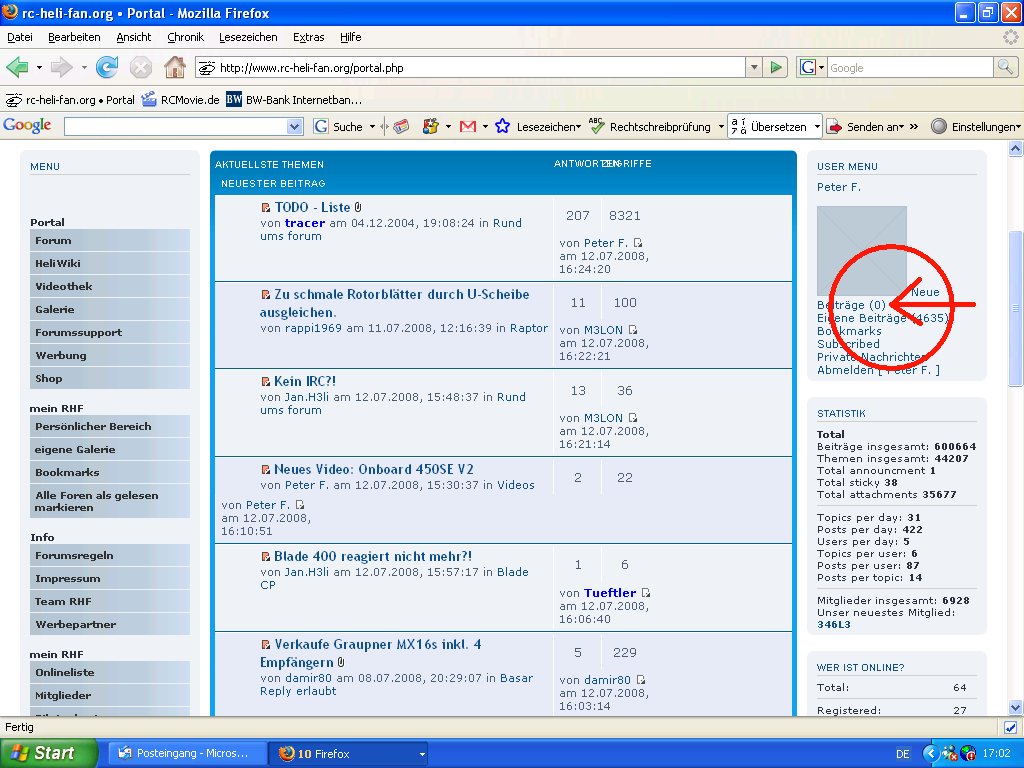Click the news icon in Google Toolbar
This screenshot has height=768, width=1024.
click(x=401, y=127)
